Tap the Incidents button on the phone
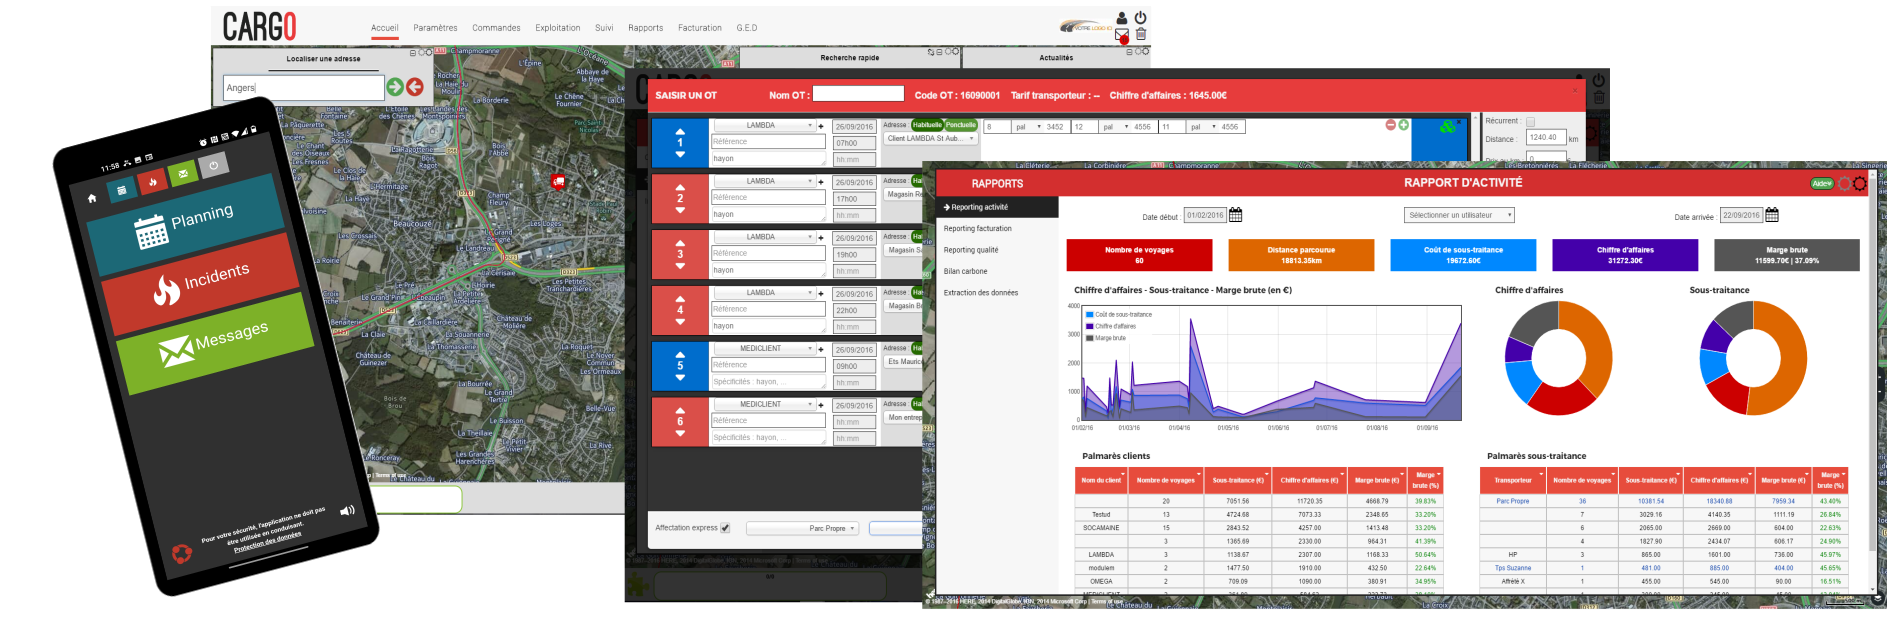Image resolution: width=1900 pixels, height=630 pixels. tap(202, 283)
